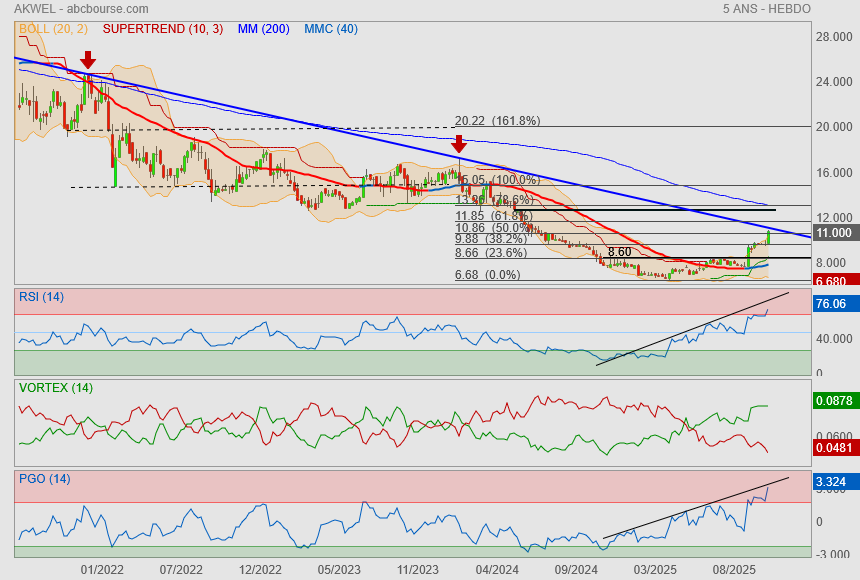The height and width of the screenshot is (580, 860).
Task: Toggle the MMC (40) legend label
Action: coord(330,29)
